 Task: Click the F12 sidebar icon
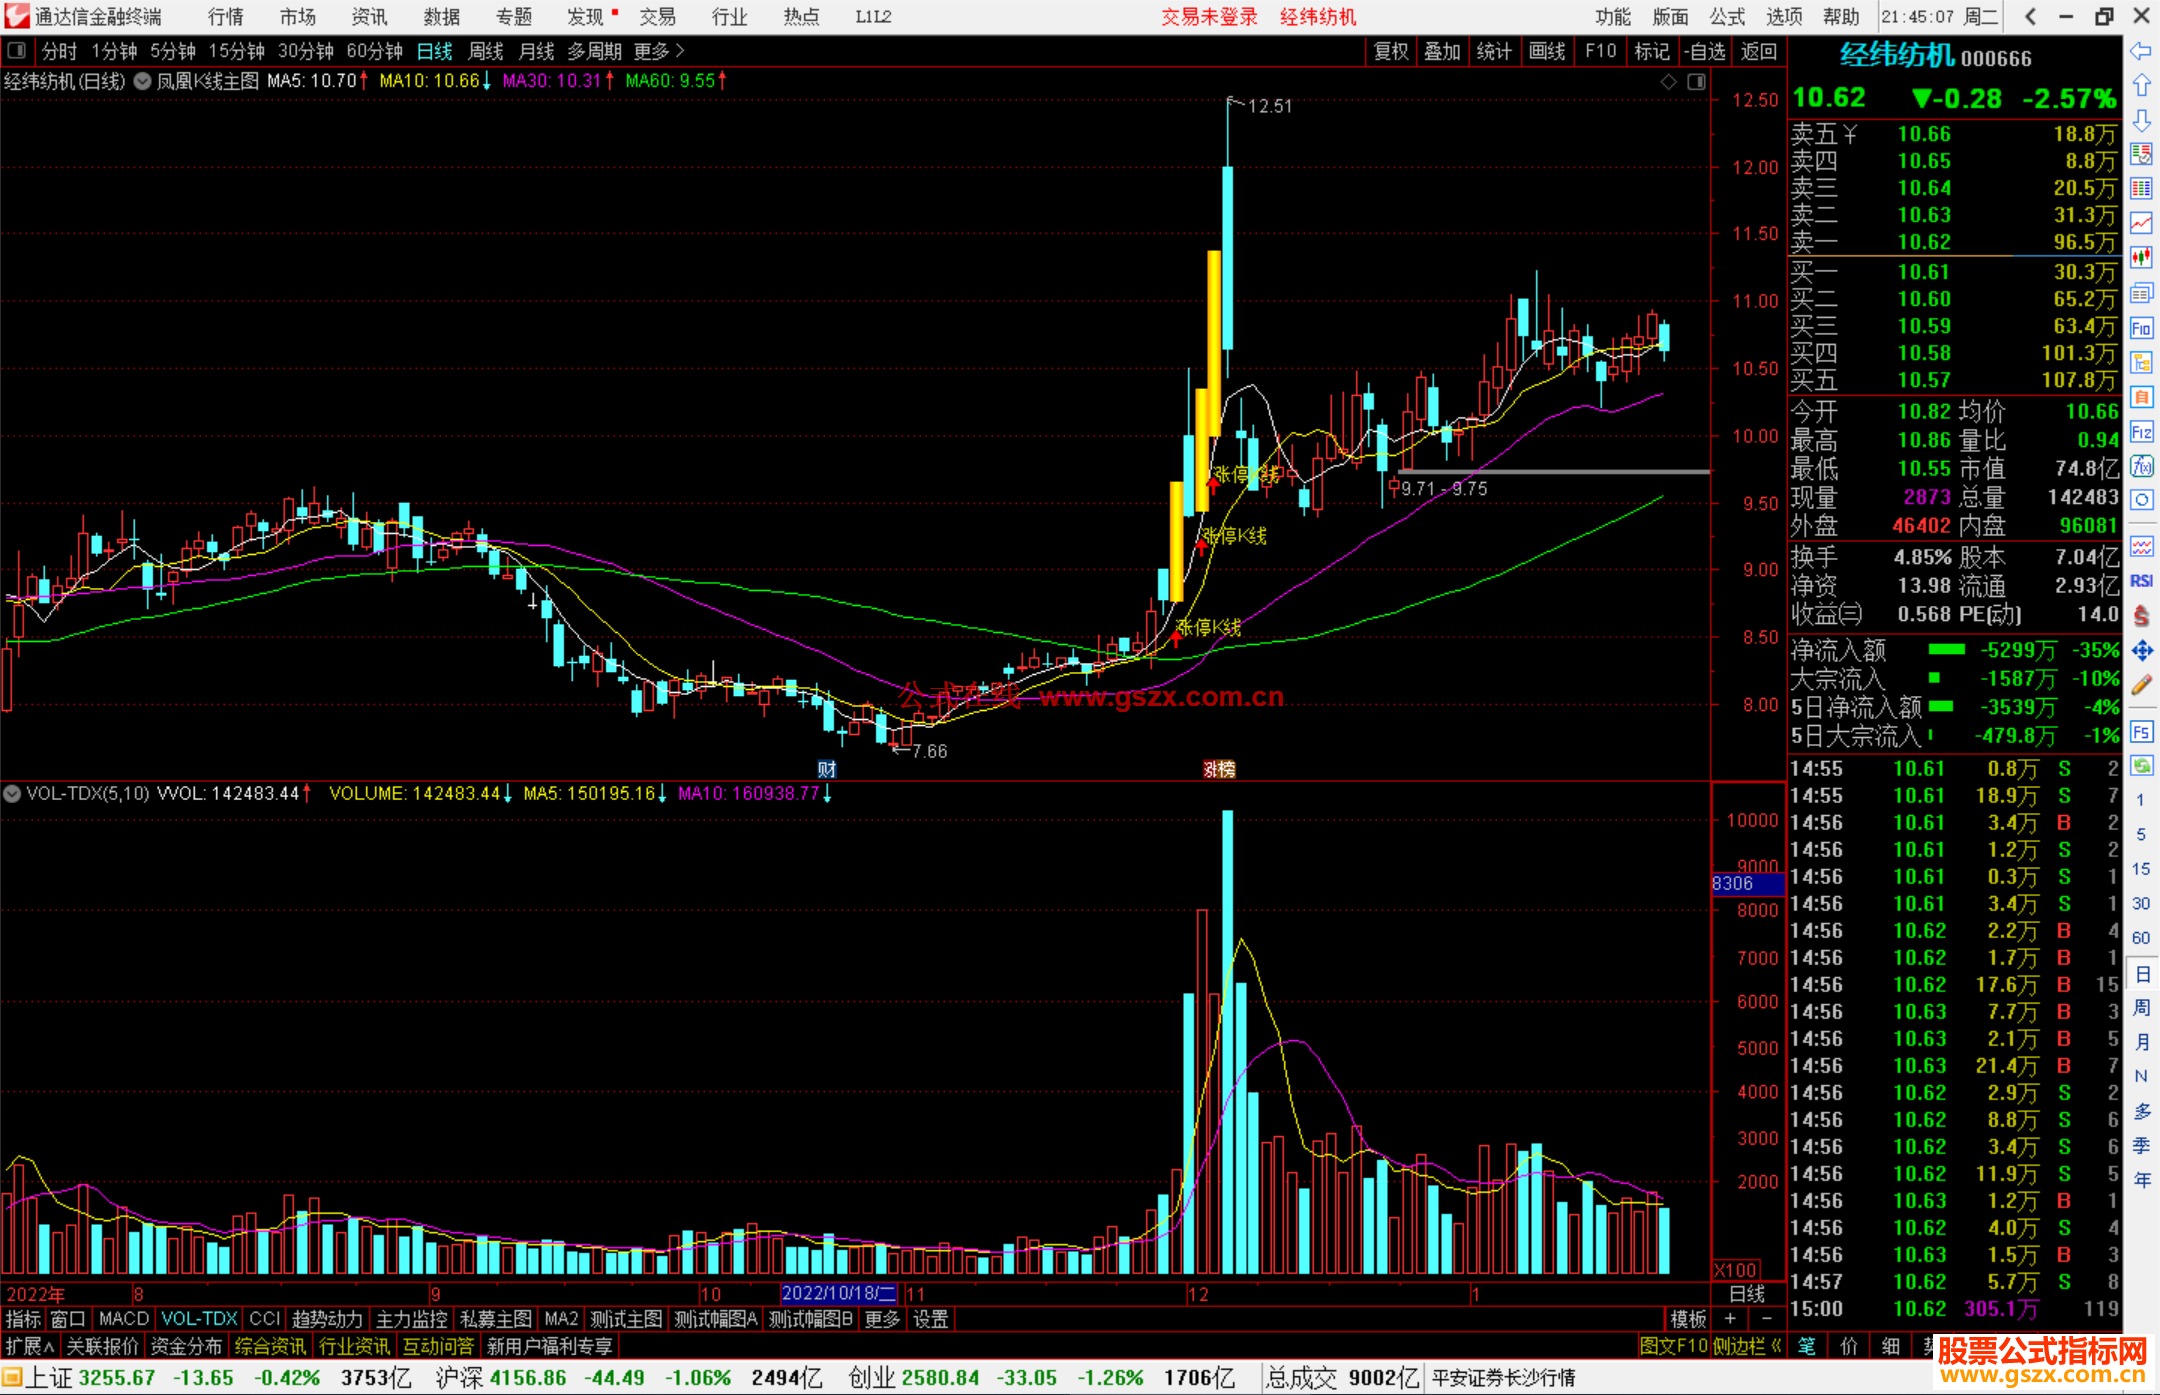[x=2141, y=432]
